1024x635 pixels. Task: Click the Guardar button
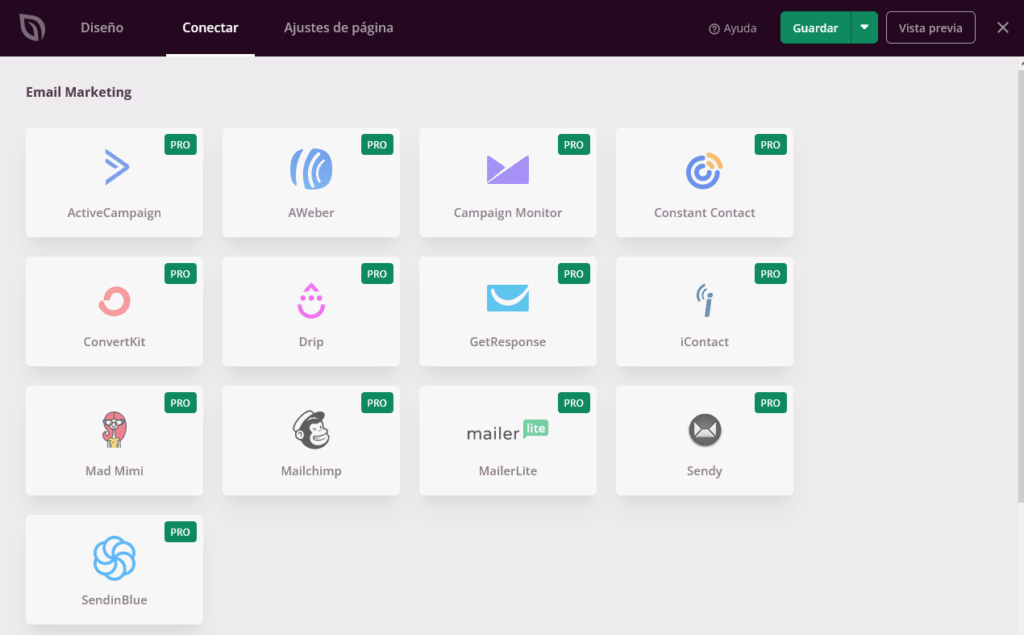coord(814,27)
